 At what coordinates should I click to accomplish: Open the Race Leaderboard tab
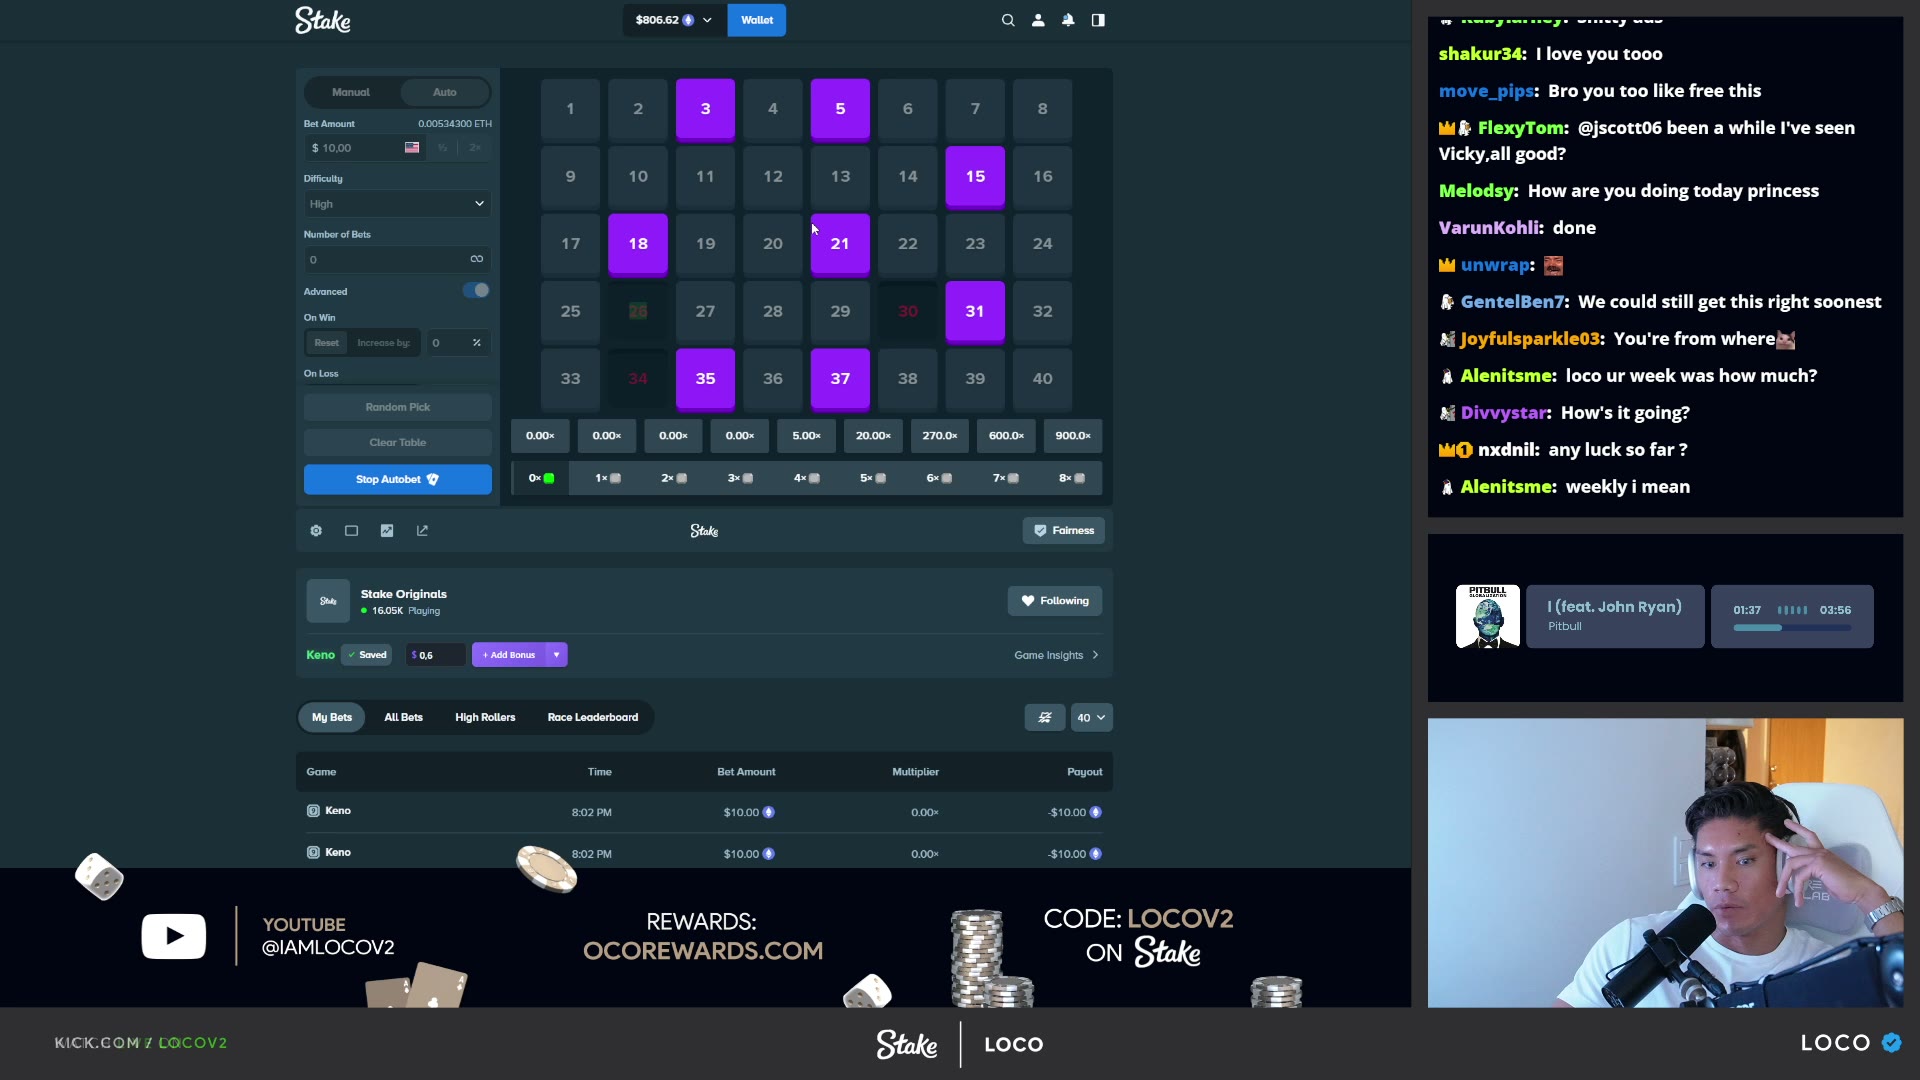pyautogui.click(x=593, y=717)
